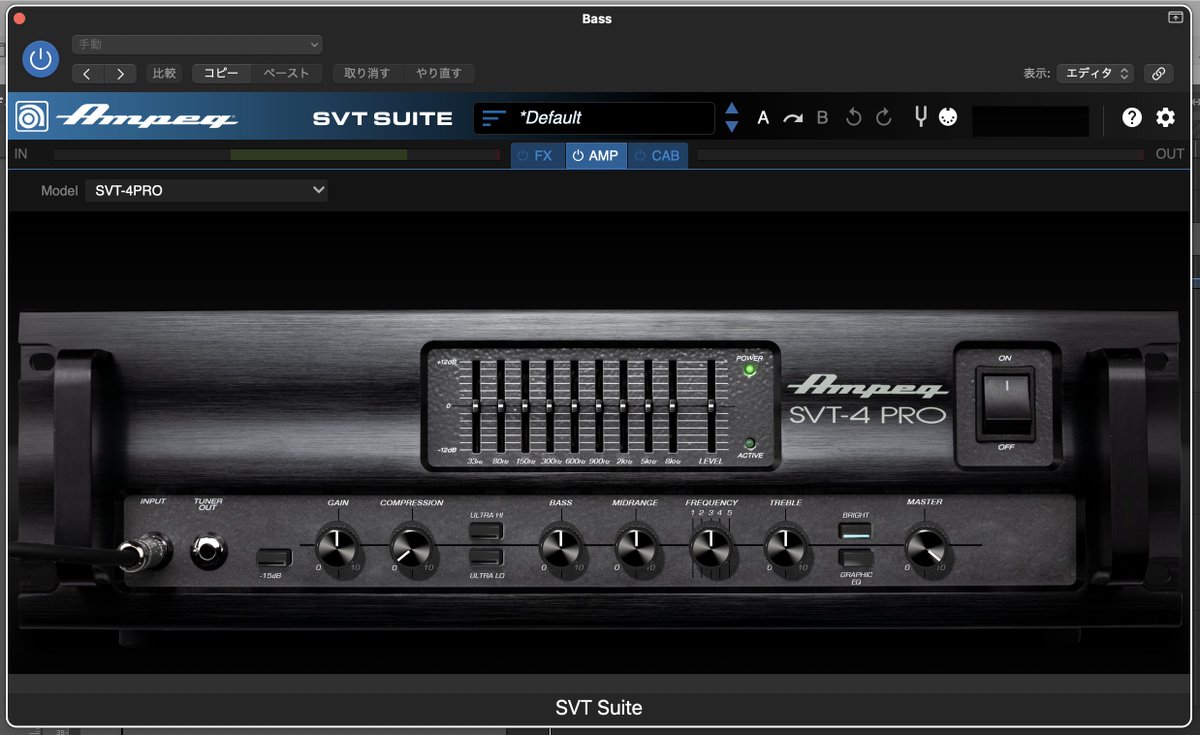Click the 33Hz graphic EQ slider

[x=476, y=405]
